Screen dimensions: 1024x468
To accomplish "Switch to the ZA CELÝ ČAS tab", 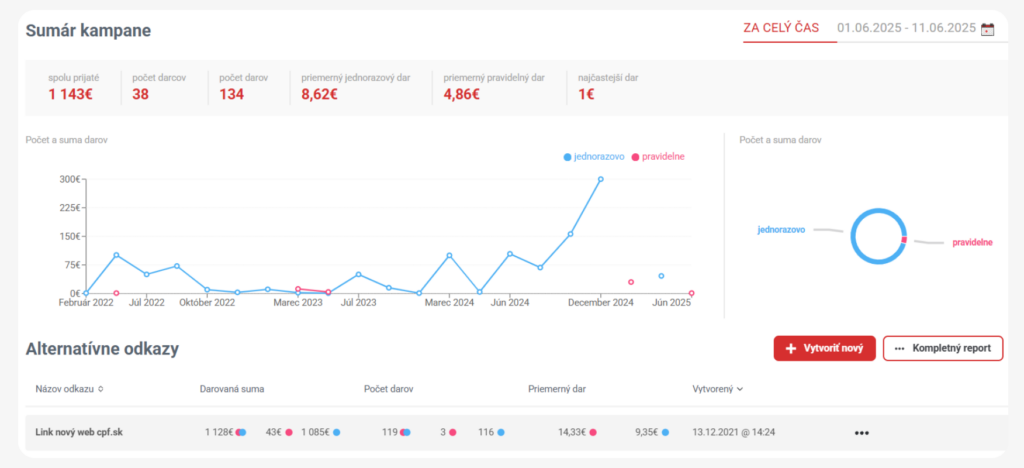I will (782, 28).
